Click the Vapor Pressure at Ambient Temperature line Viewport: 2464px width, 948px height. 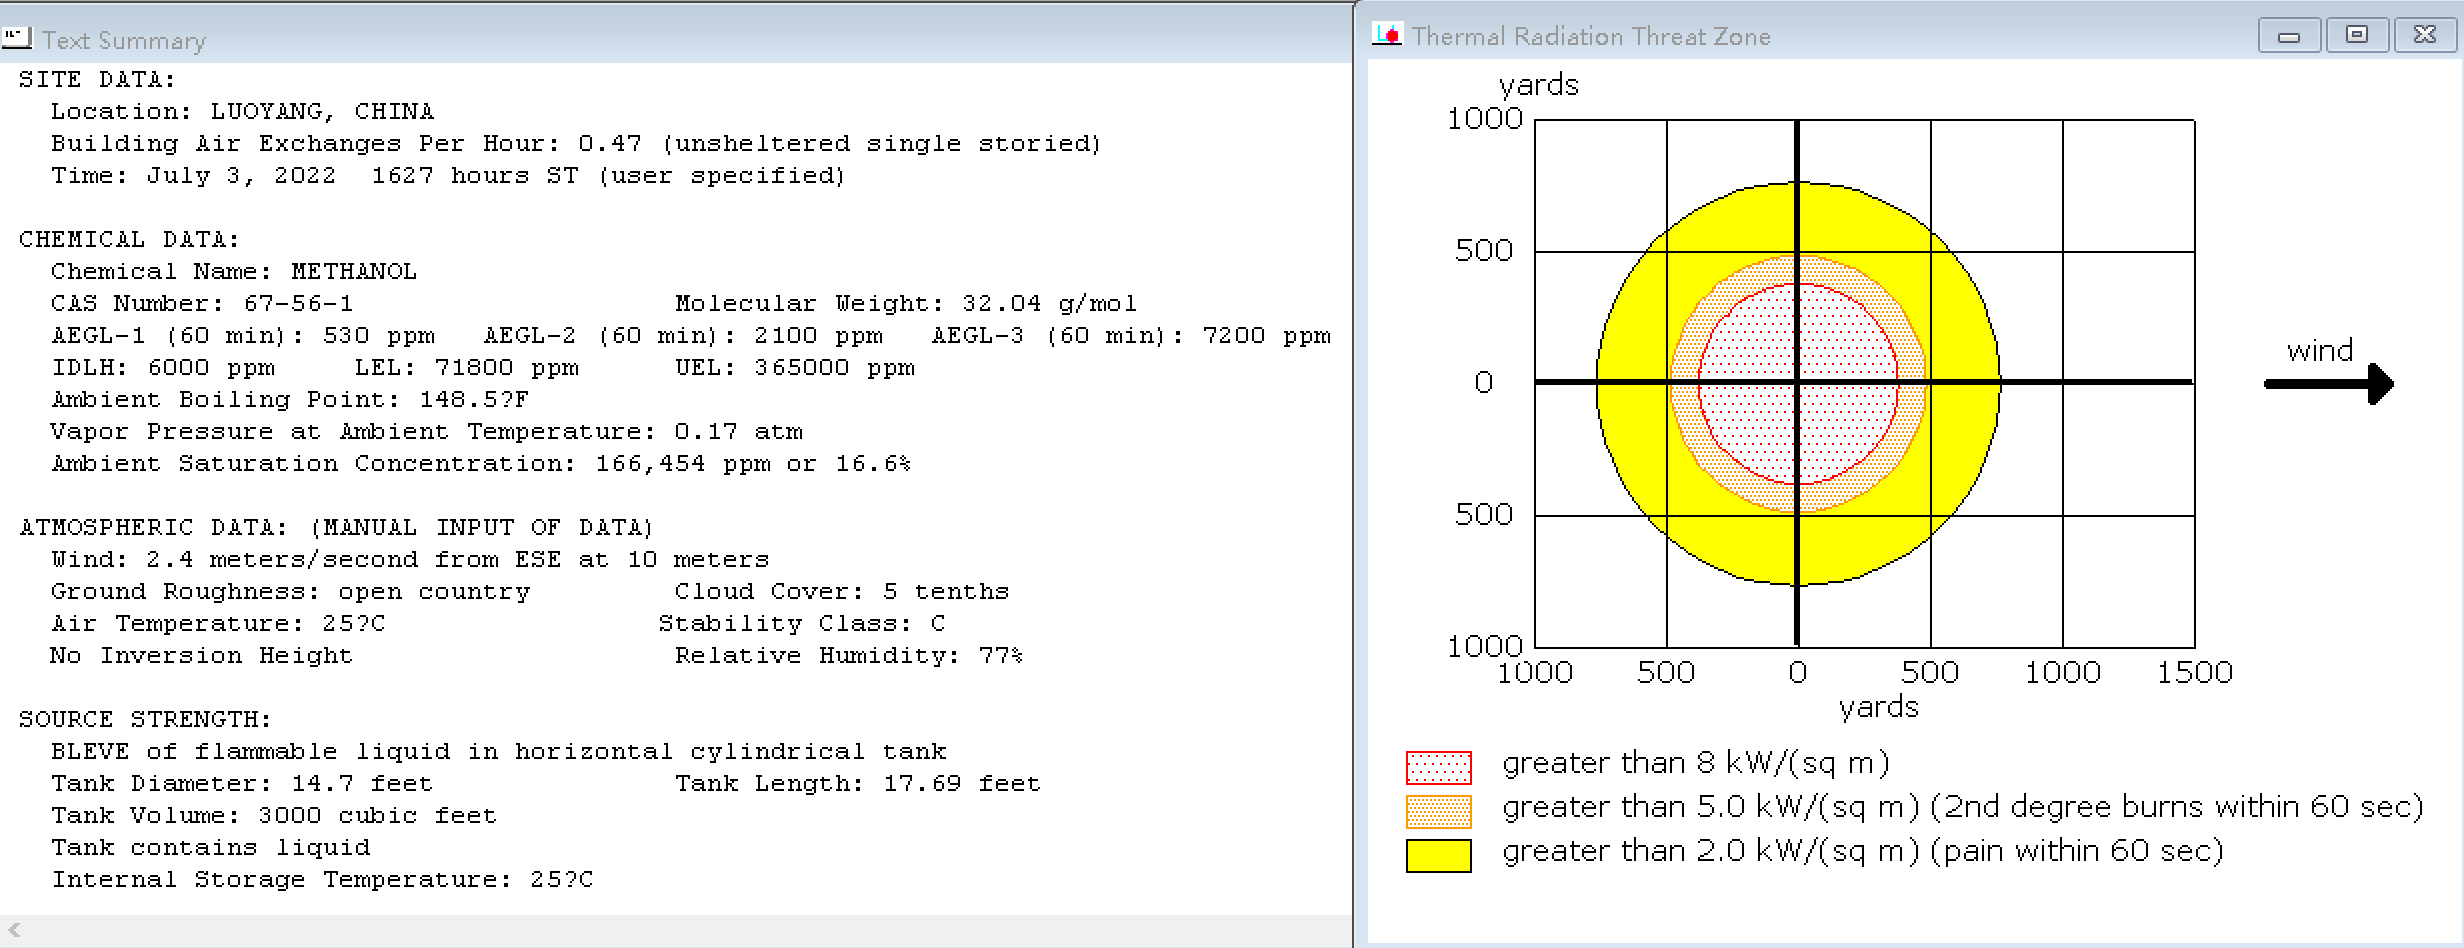[427, 431]
